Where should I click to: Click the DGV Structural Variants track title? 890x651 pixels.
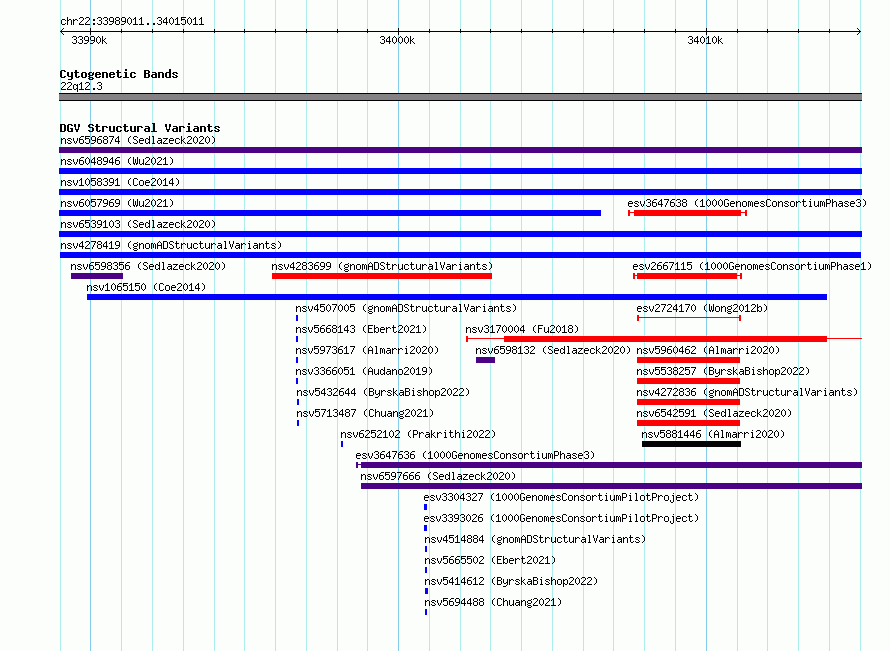pos(140,128)
